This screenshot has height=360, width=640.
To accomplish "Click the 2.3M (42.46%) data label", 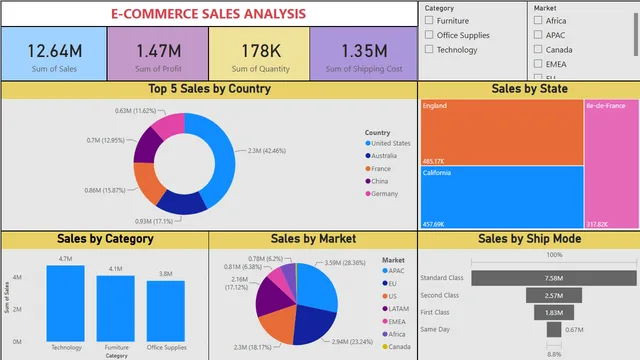I will (267, 151).
